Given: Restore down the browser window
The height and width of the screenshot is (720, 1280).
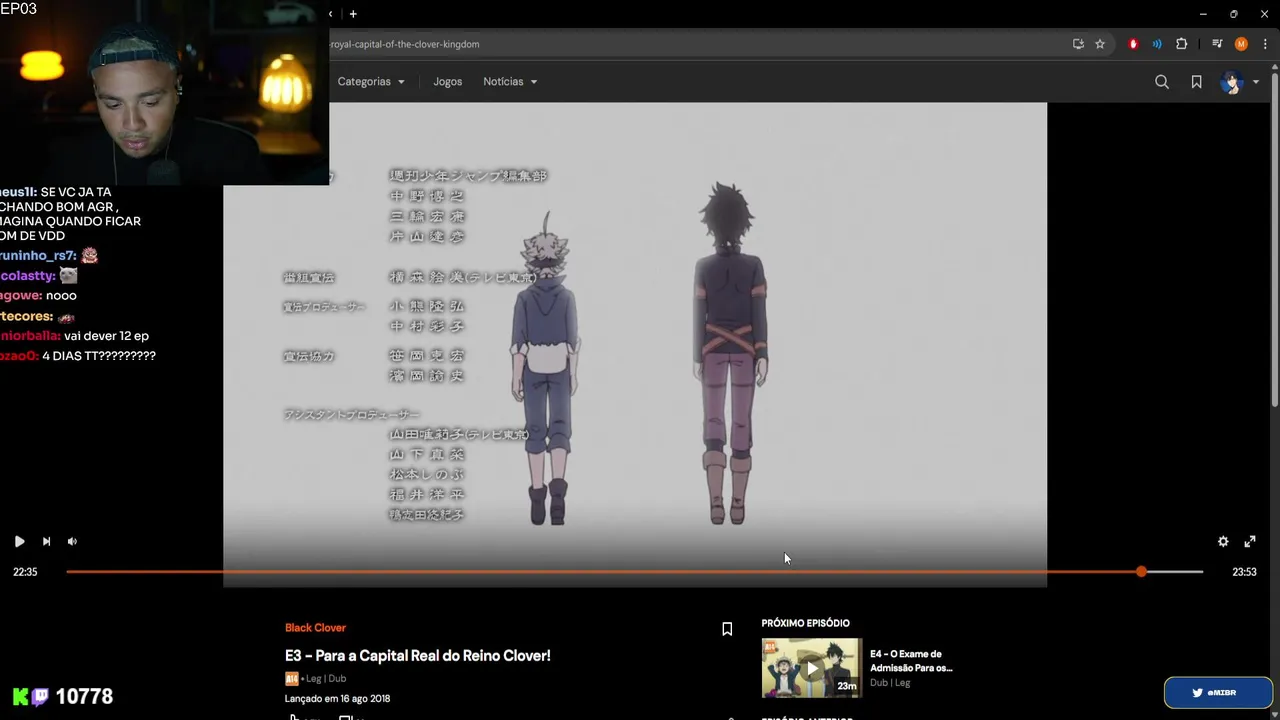Looking at the screenshot, I should [x=1234, y=14].
